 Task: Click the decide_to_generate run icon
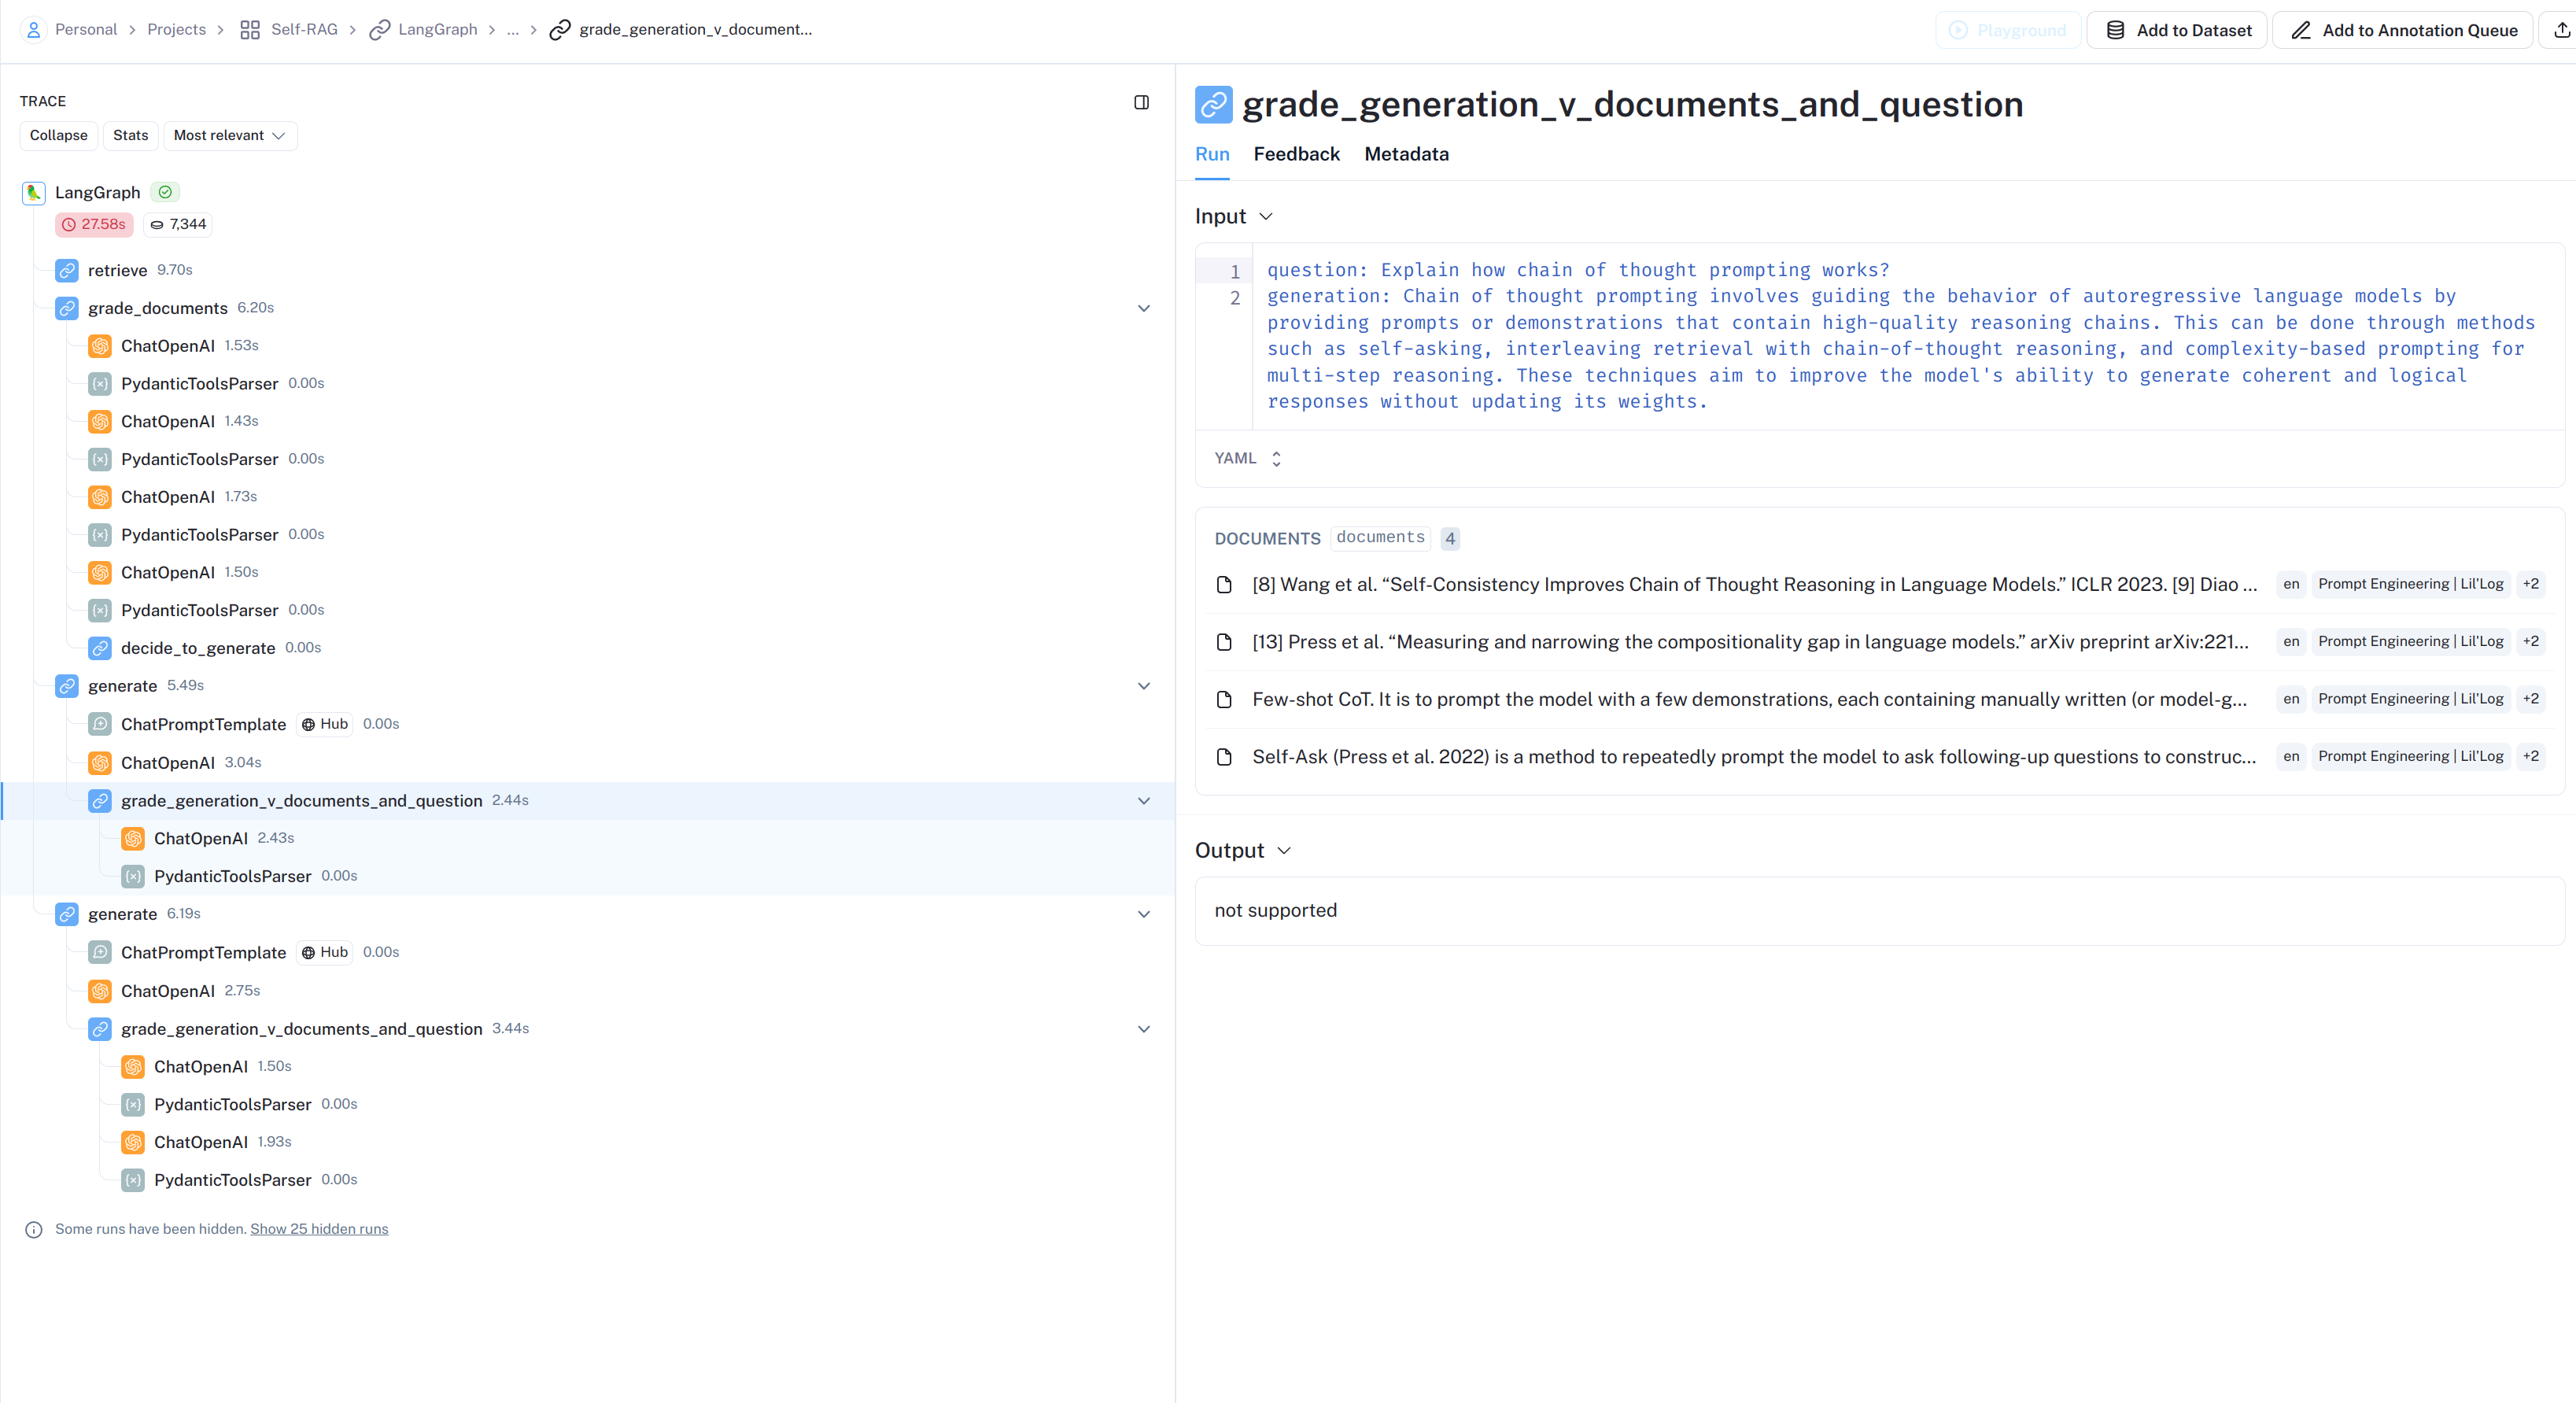click(100, 648)
